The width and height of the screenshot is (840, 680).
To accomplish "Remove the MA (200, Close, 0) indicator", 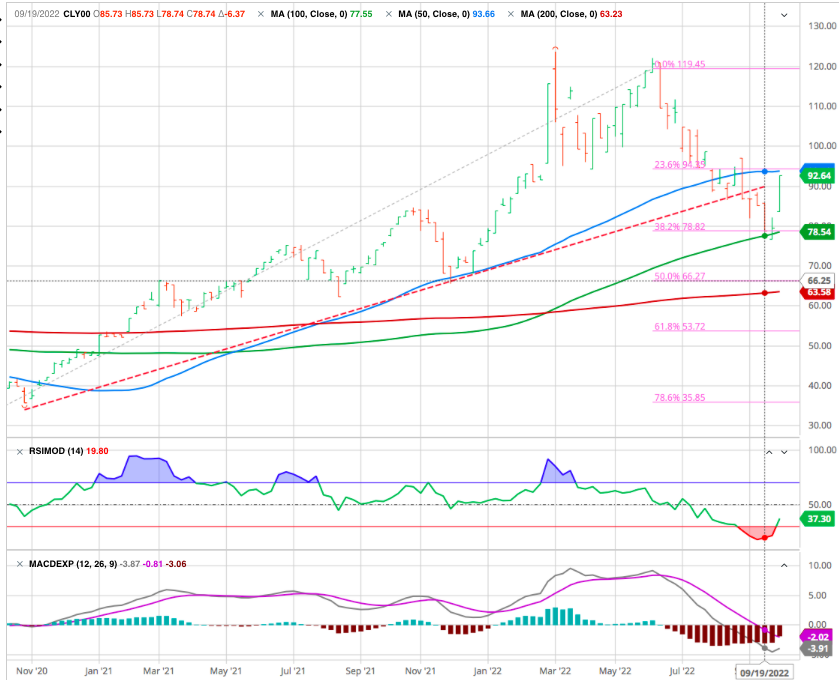I will pyautogui.click(x=512, y=14).
